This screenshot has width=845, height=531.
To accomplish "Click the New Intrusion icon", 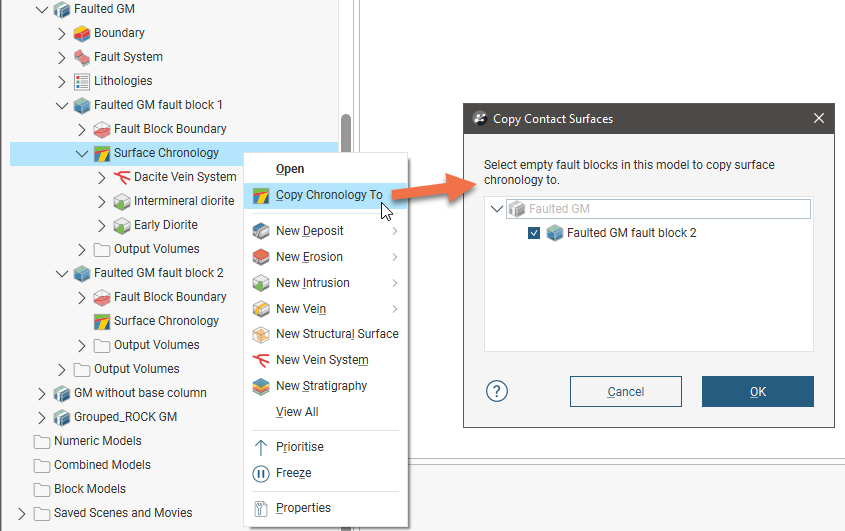I will (x=261, y=283).
